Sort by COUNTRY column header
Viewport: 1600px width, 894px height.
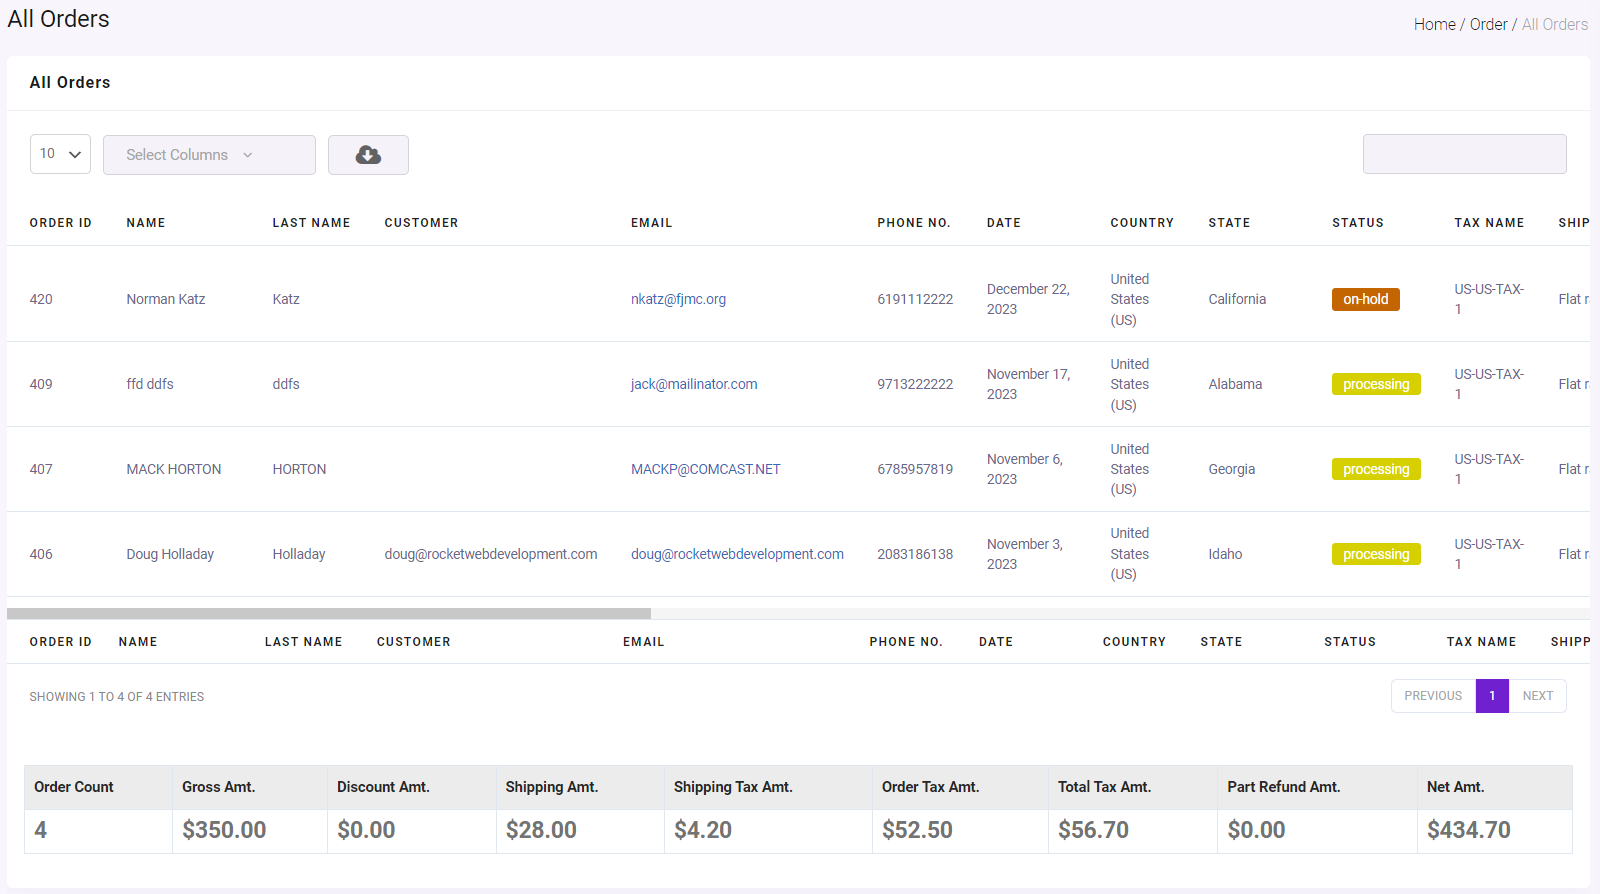click(x=1142, y=223)
